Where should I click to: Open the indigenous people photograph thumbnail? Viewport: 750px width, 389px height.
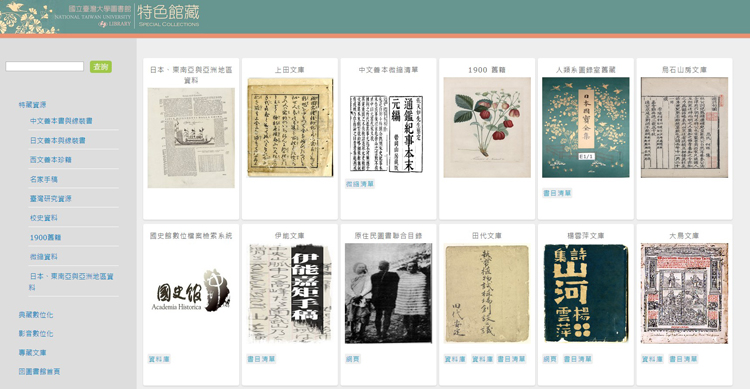pos(388,293)
